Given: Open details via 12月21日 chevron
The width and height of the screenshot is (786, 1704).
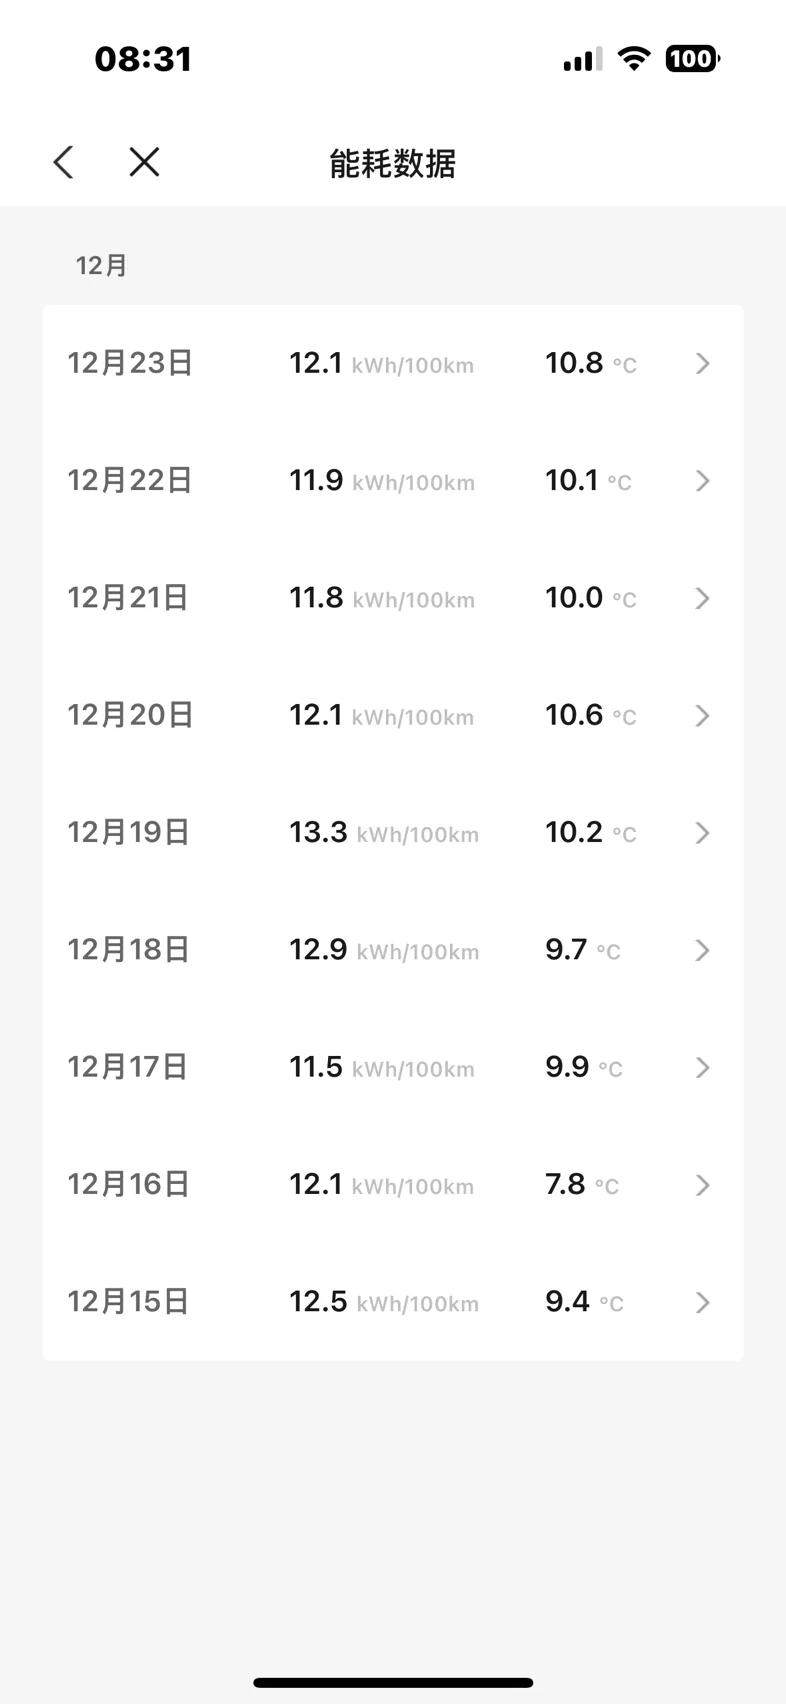Looking at the screenshot, I should point(702,598).
